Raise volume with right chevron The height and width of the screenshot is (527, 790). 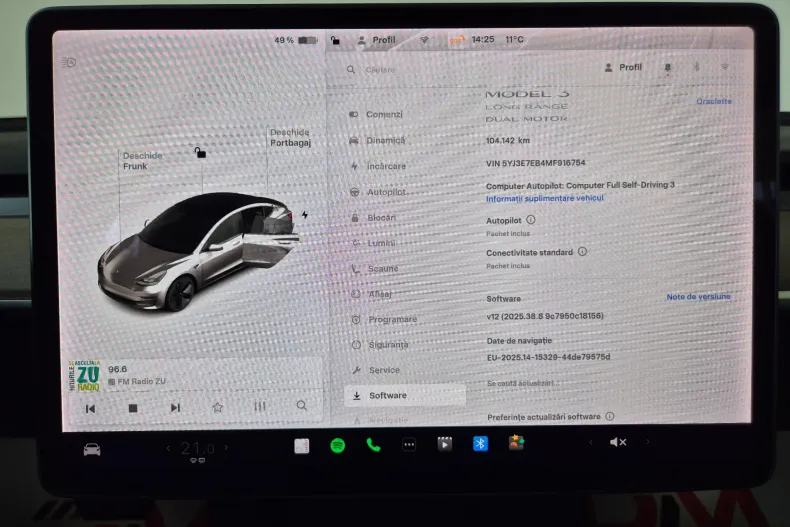click(x=648, y=442)
